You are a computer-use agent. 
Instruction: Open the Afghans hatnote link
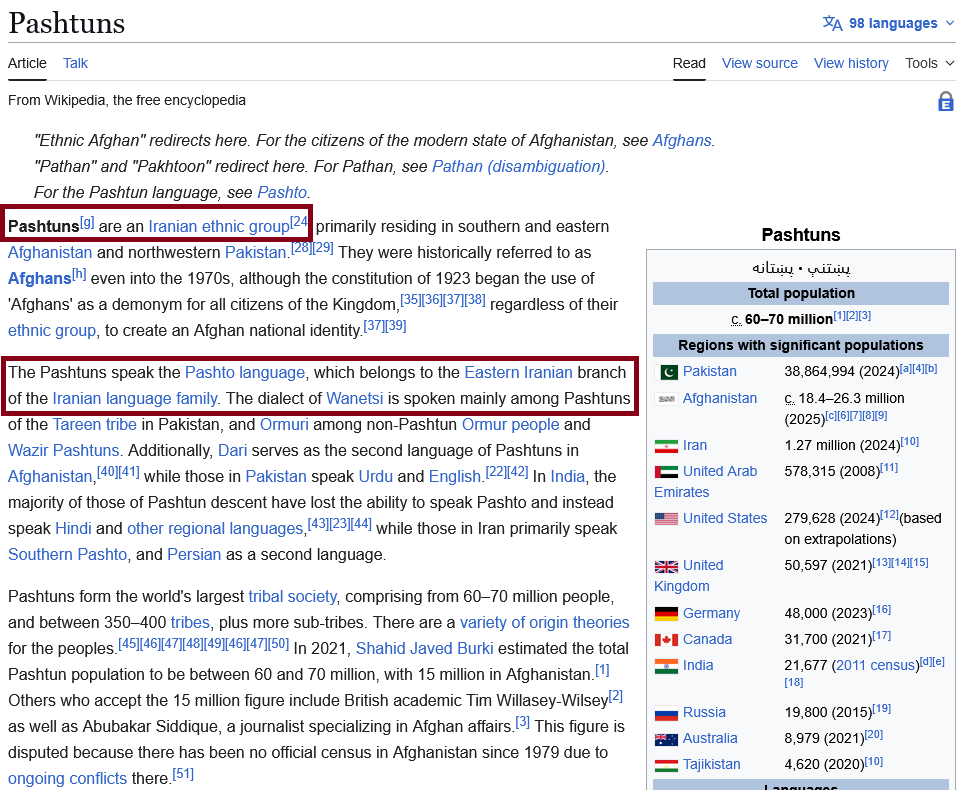tap(682, 140)
